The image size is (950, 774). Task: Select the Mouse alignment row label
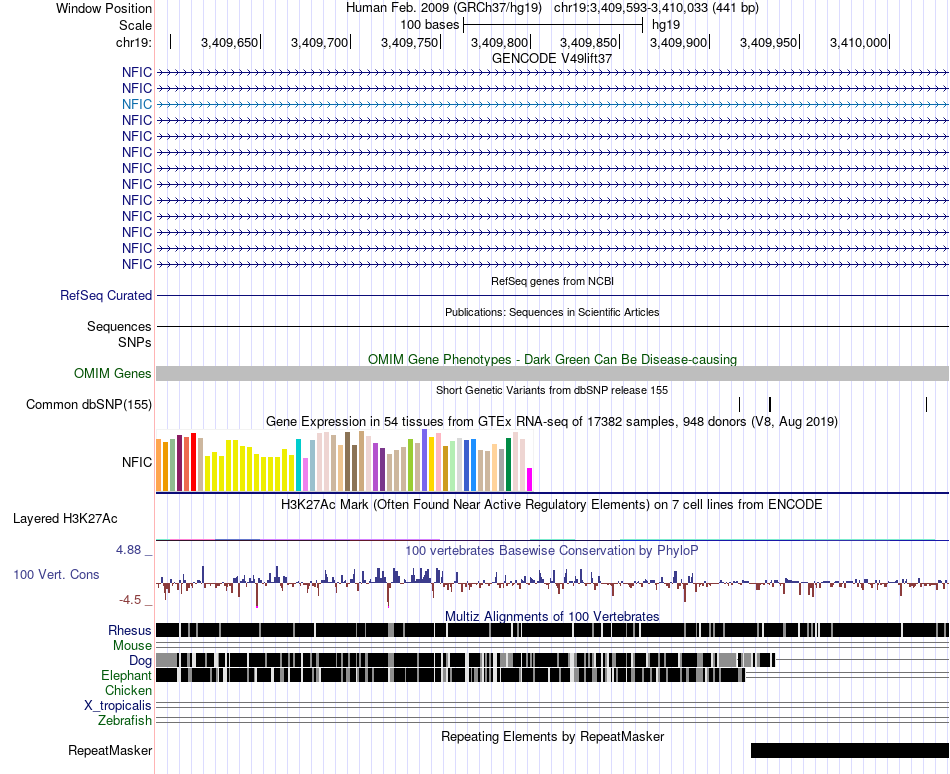click(x=132, y=646)
